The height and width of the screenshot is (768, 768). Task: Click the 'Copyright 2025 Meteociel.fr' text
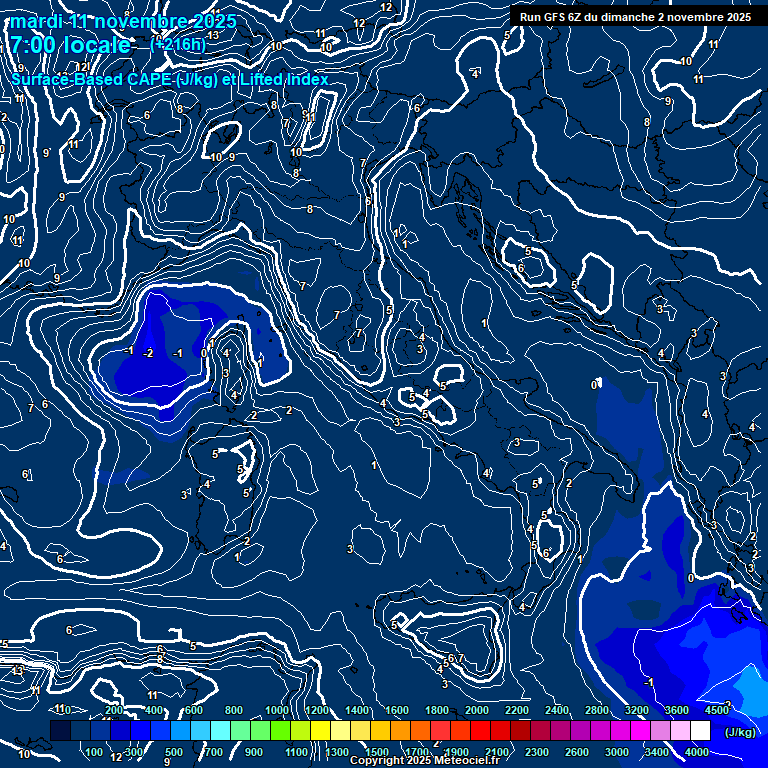coord(425,760)
